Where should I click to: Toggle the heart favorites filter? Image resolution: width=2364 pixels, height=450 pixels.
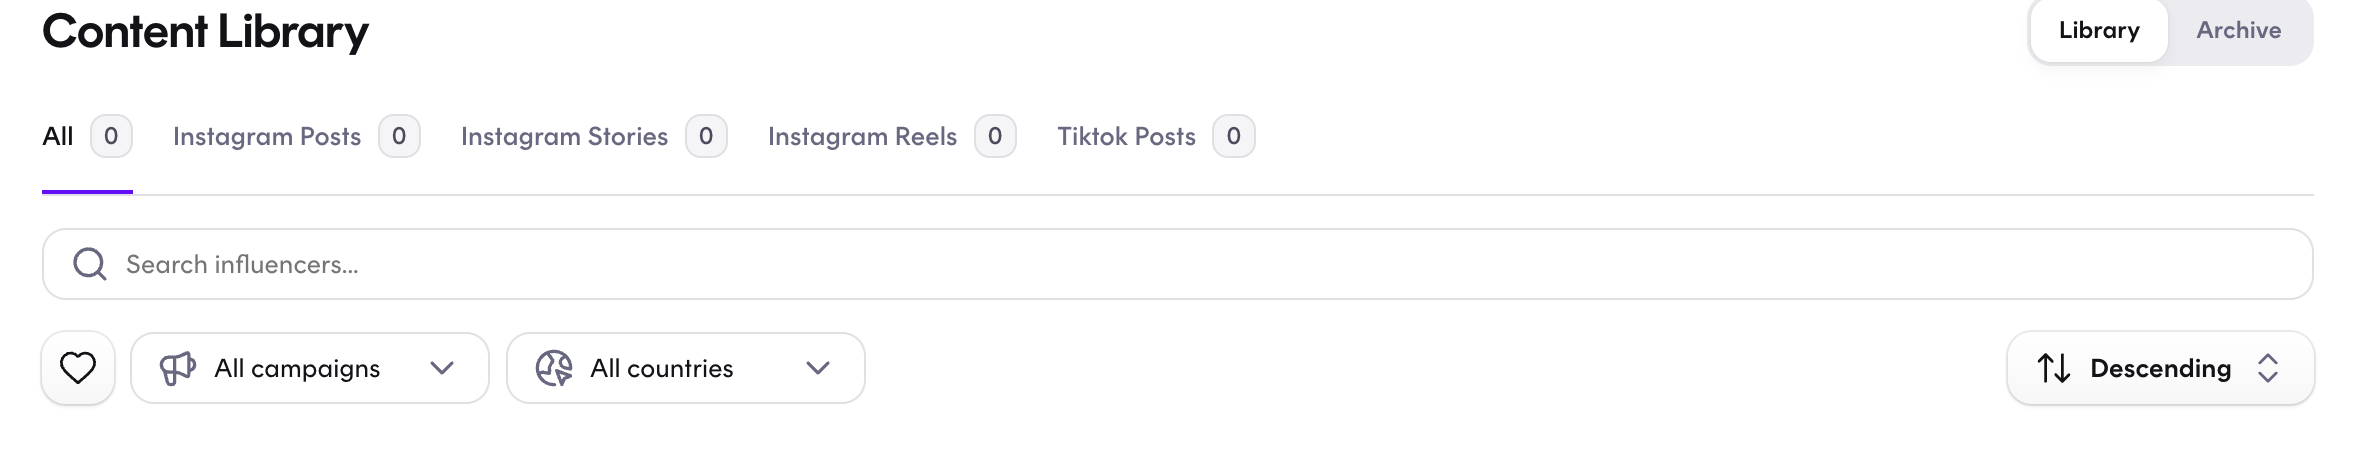[x=78, y=368]
